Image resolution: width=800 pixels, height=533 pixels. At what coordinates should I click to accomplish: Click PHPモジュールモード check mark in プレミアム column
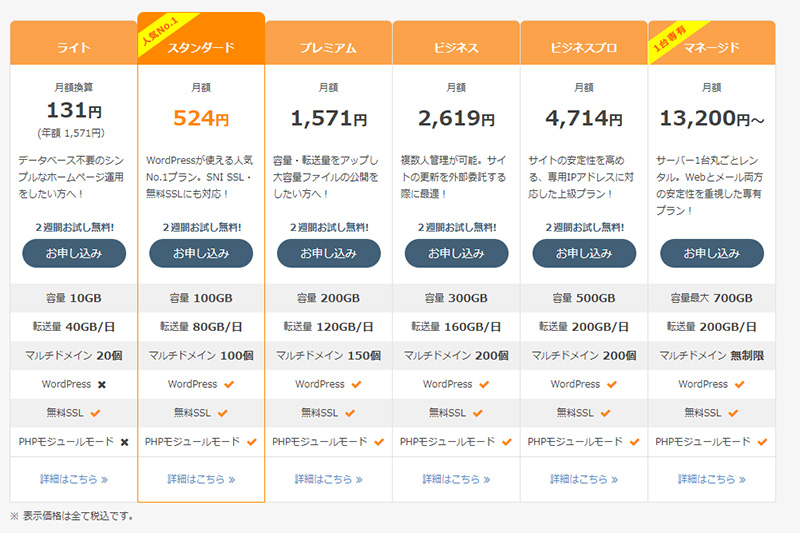[379, 442]
